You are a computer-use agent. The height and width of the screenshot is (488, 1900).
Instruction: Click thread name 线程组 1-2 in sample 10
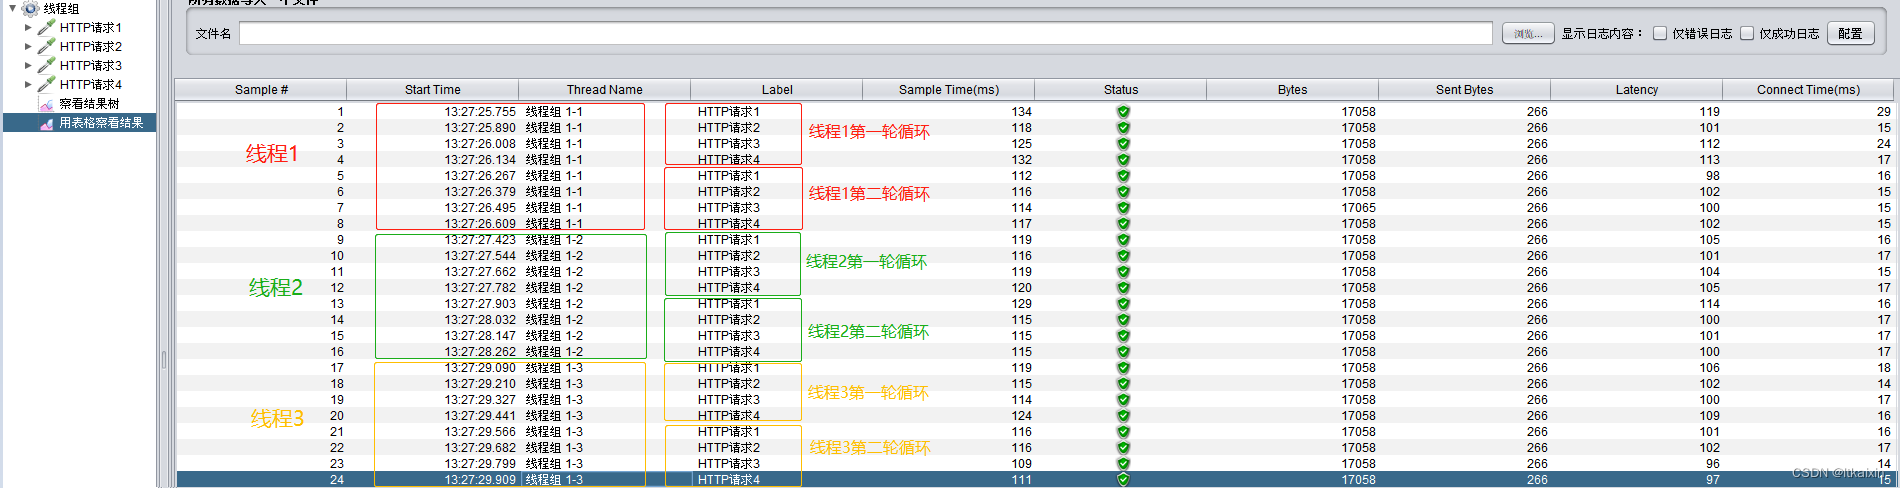tap(554, 256)
